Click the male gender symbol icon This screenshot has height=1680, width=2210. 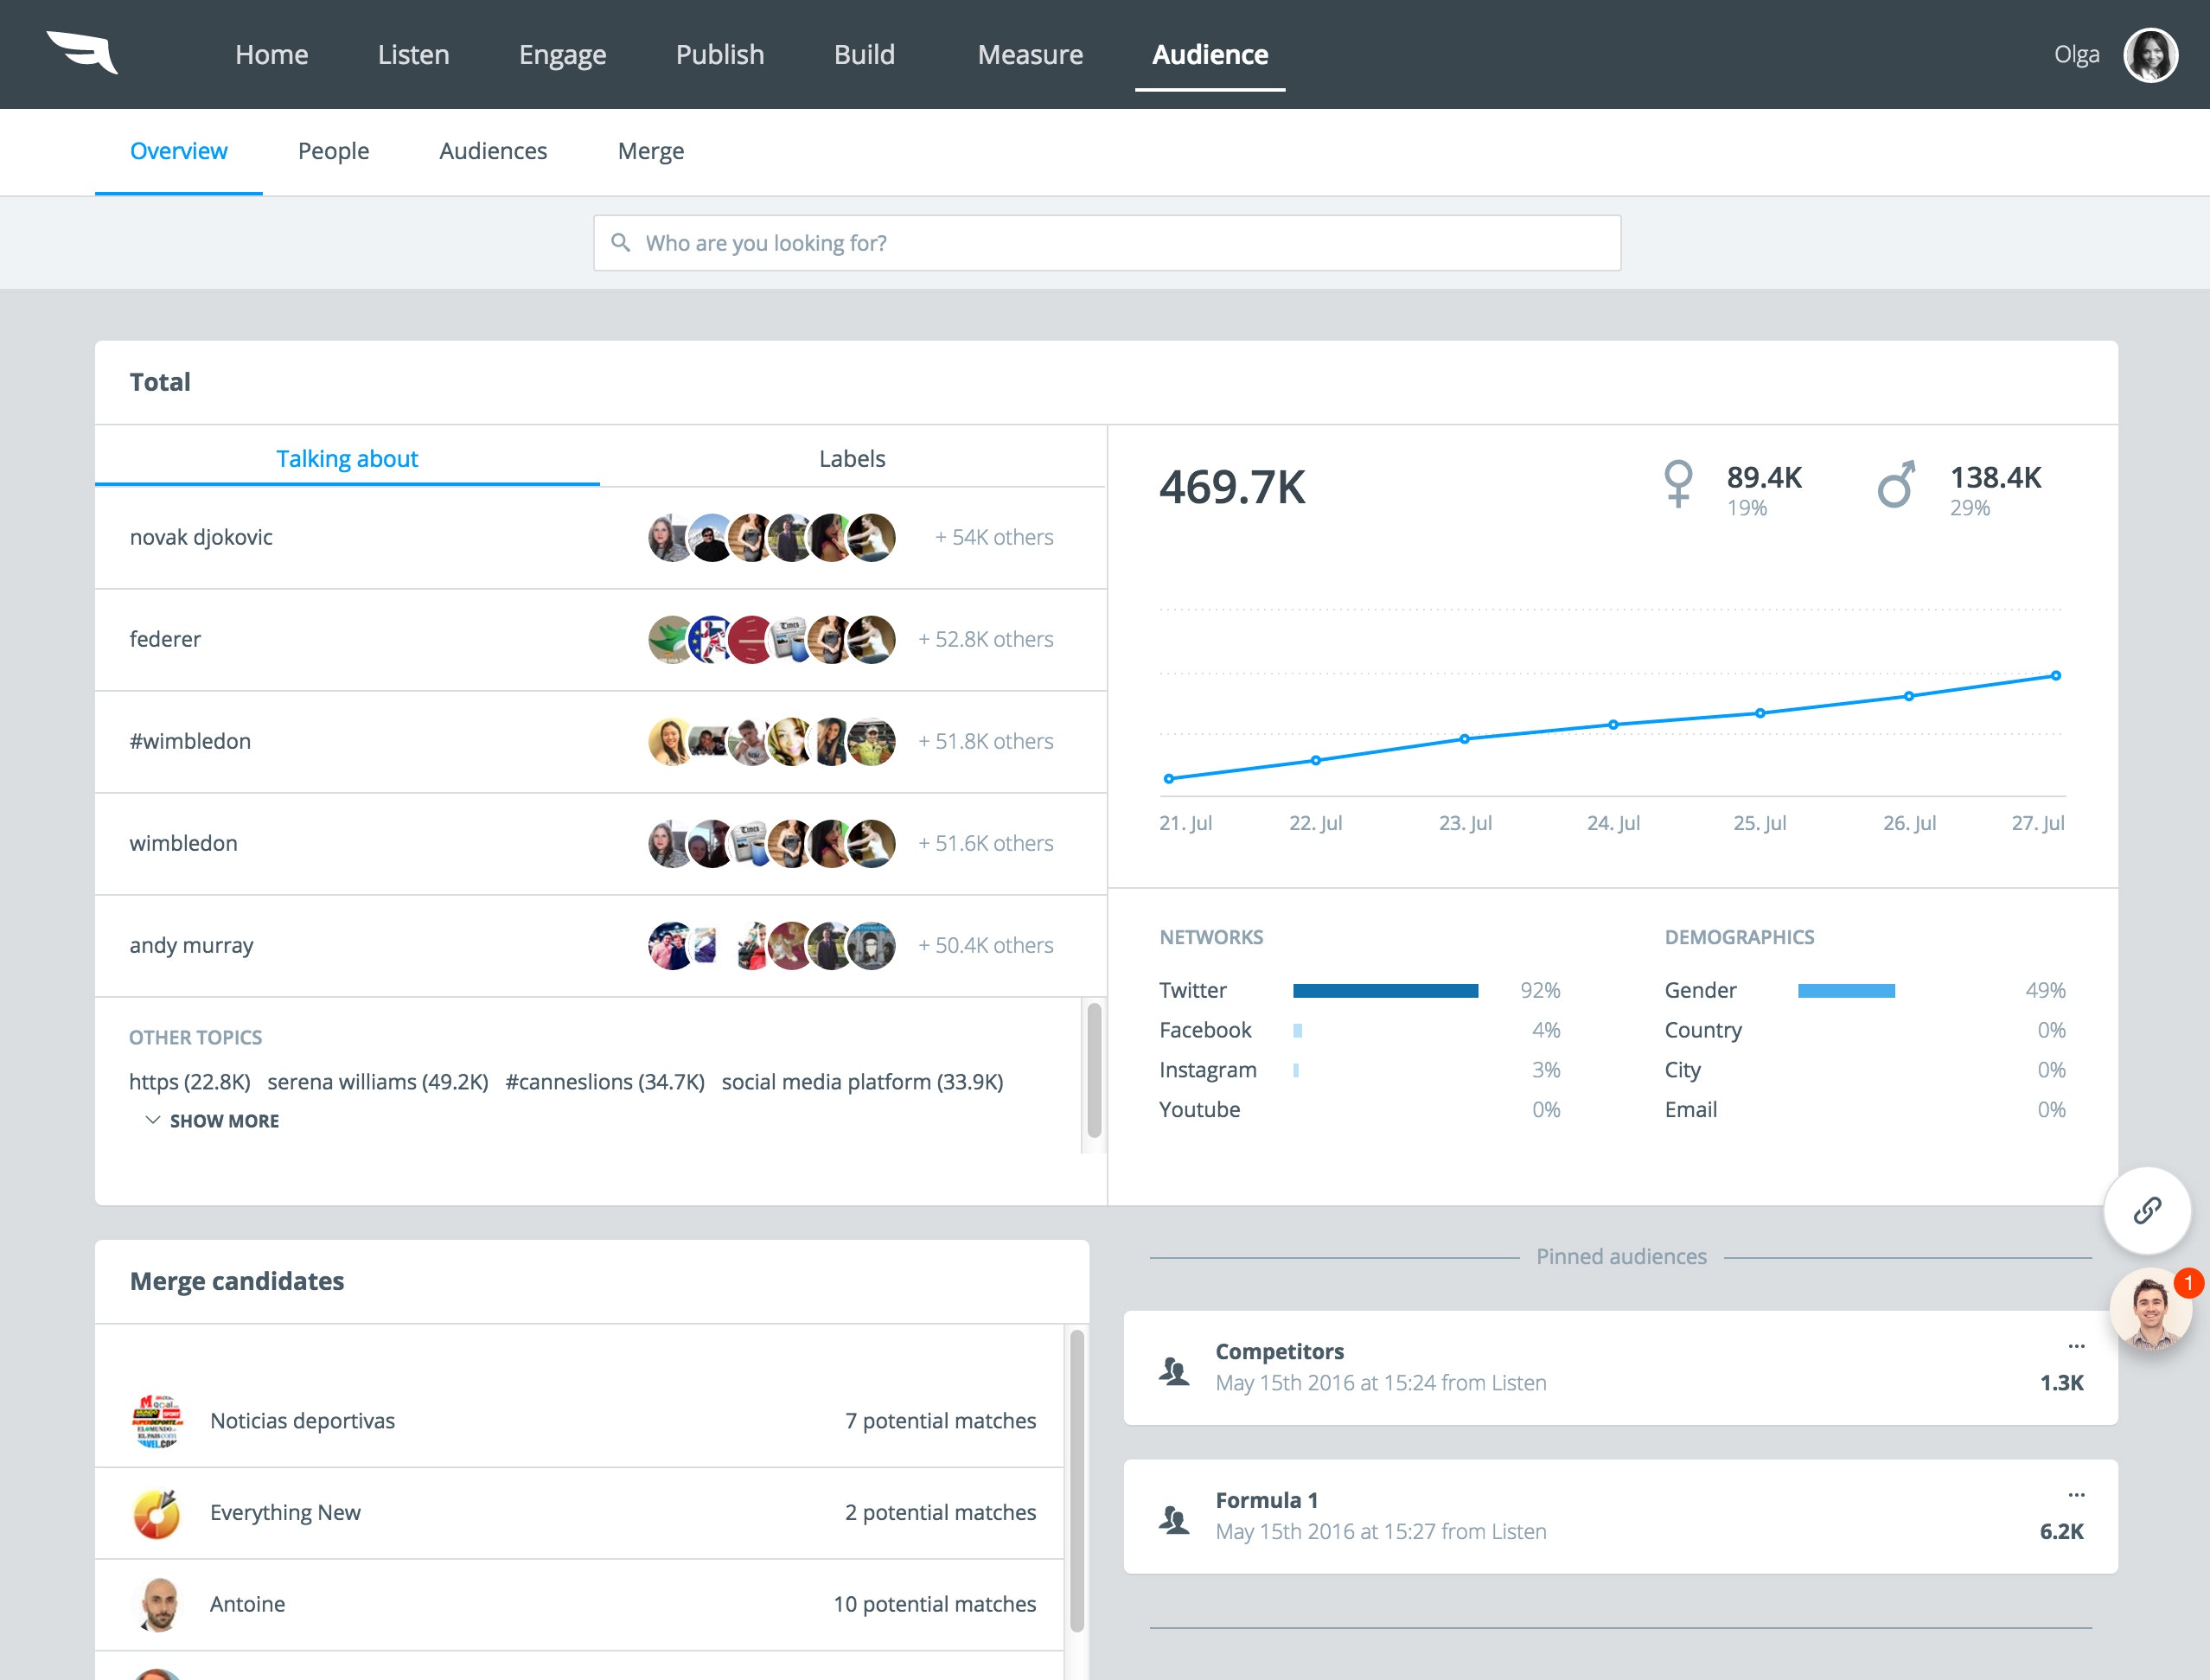[1896, 484]
